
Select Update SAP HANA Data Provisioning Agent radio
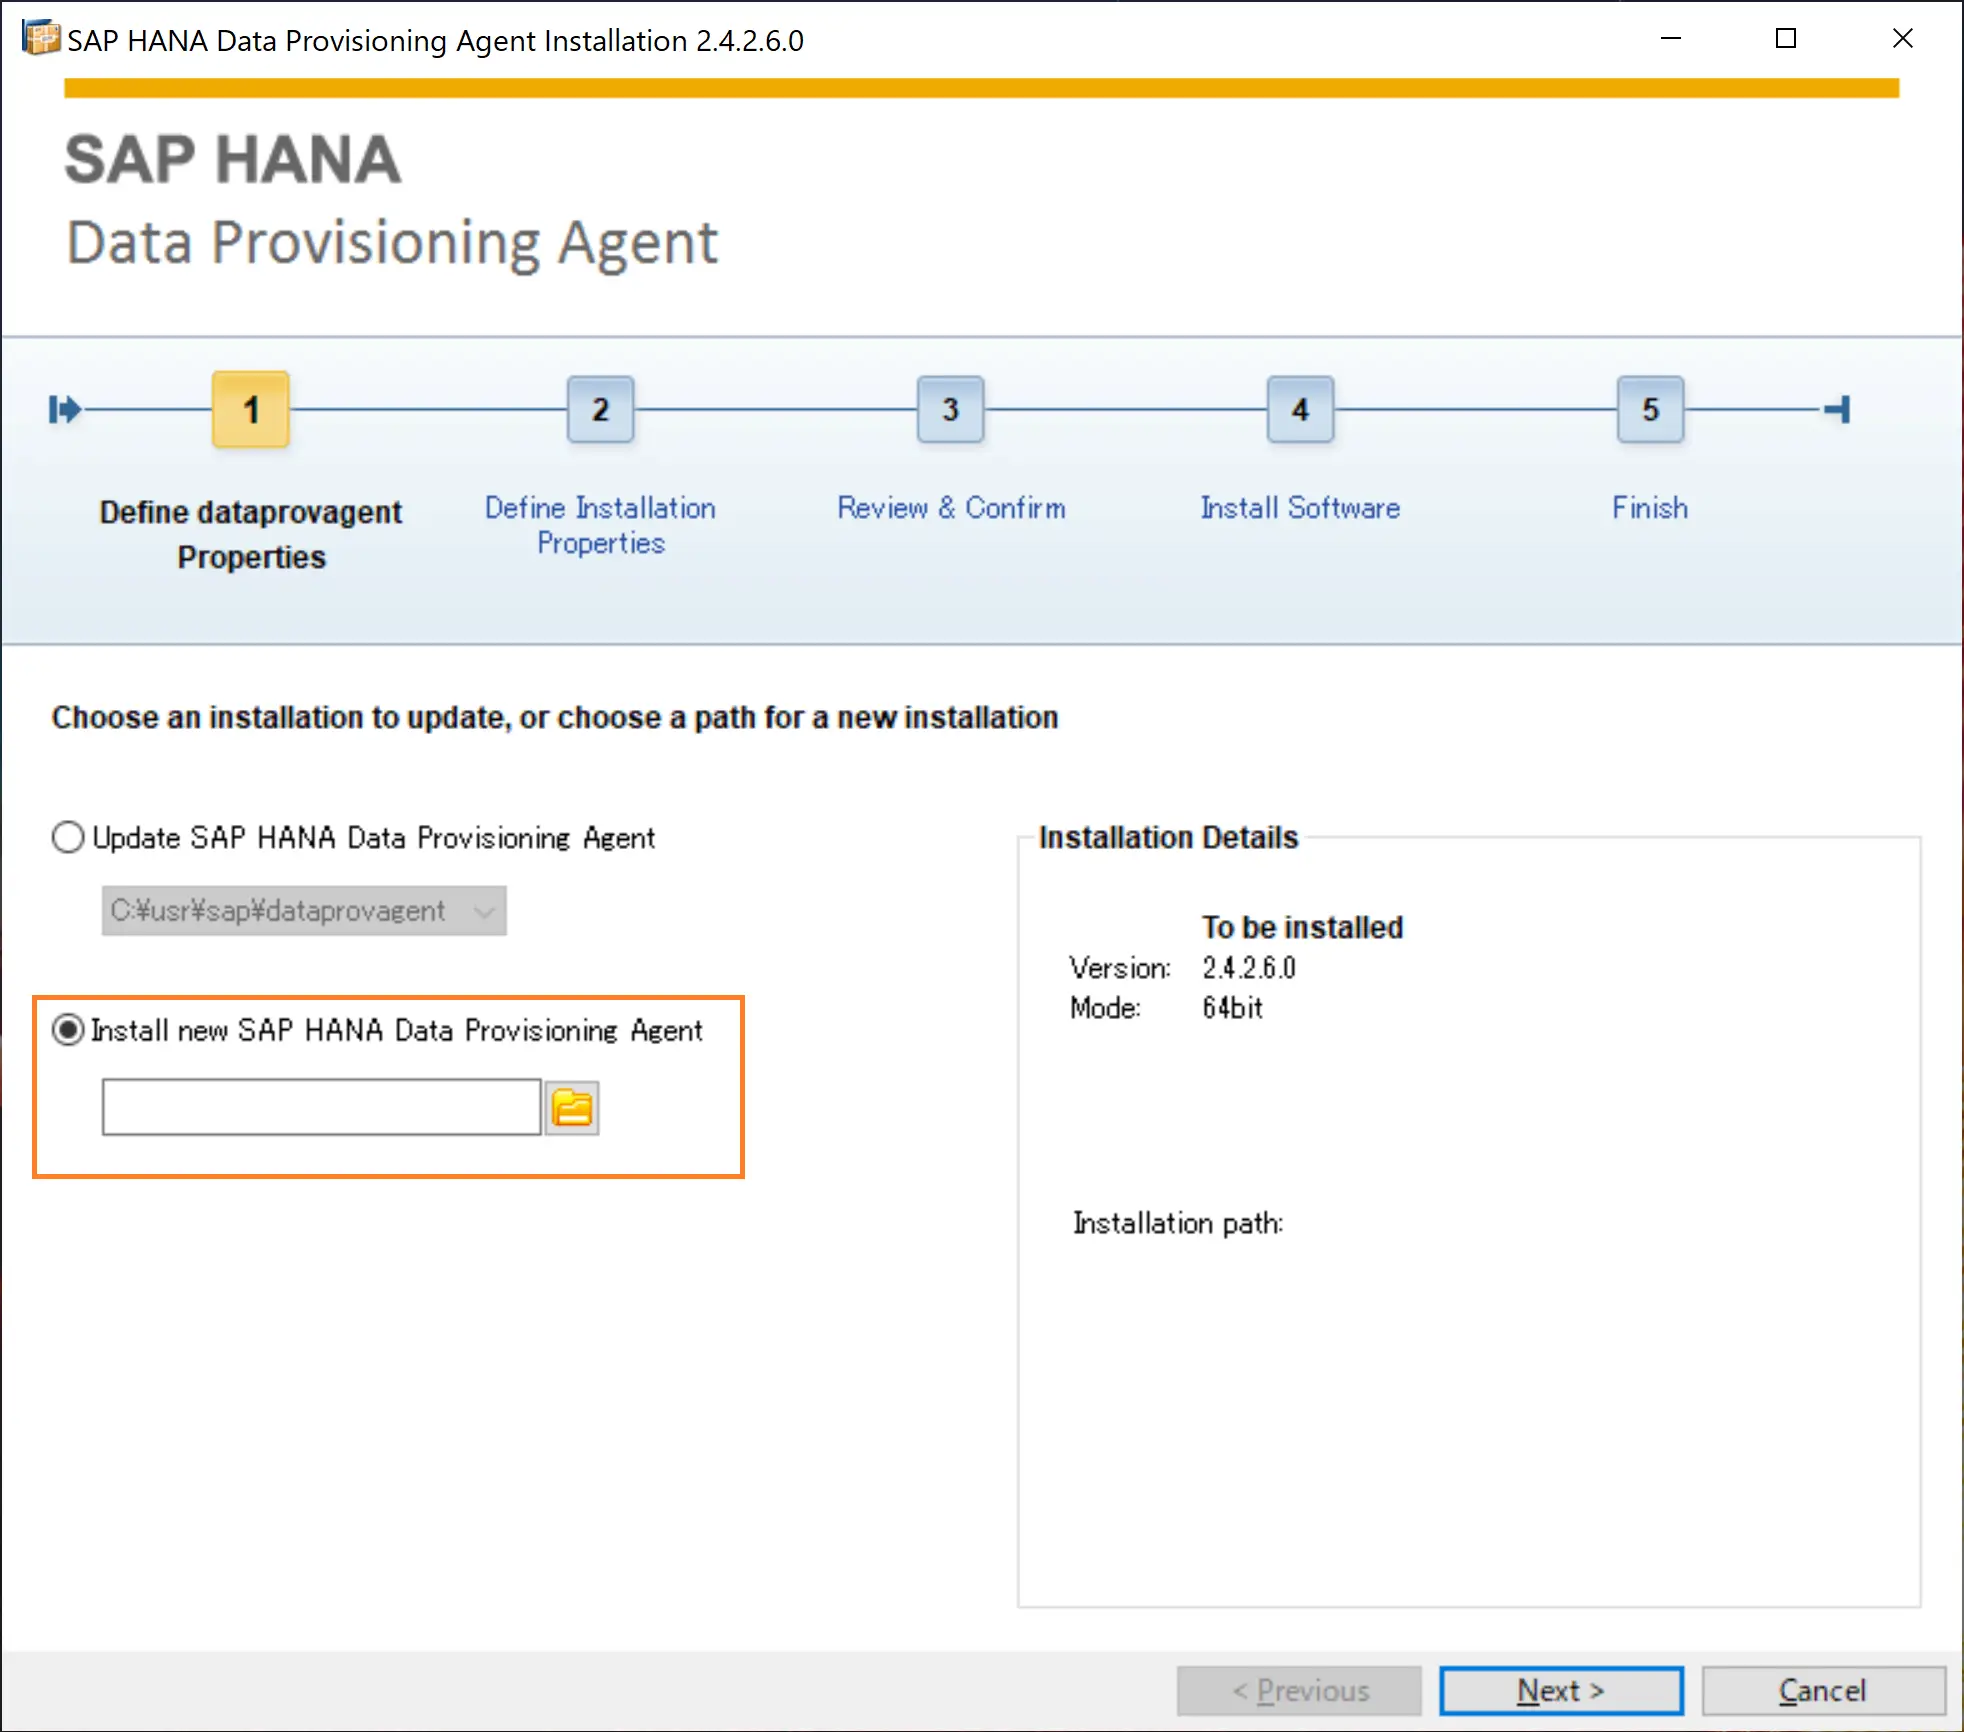tap(68, 837)
